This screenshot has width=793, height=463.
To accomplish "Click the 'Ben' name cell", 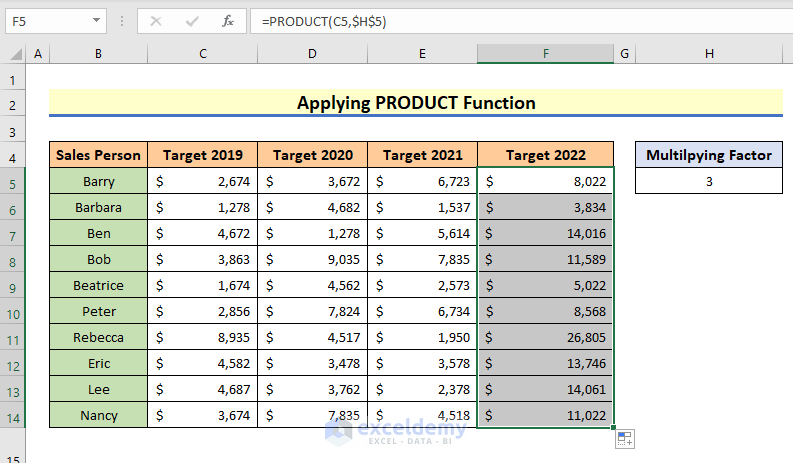I will (x=98, y=233).
